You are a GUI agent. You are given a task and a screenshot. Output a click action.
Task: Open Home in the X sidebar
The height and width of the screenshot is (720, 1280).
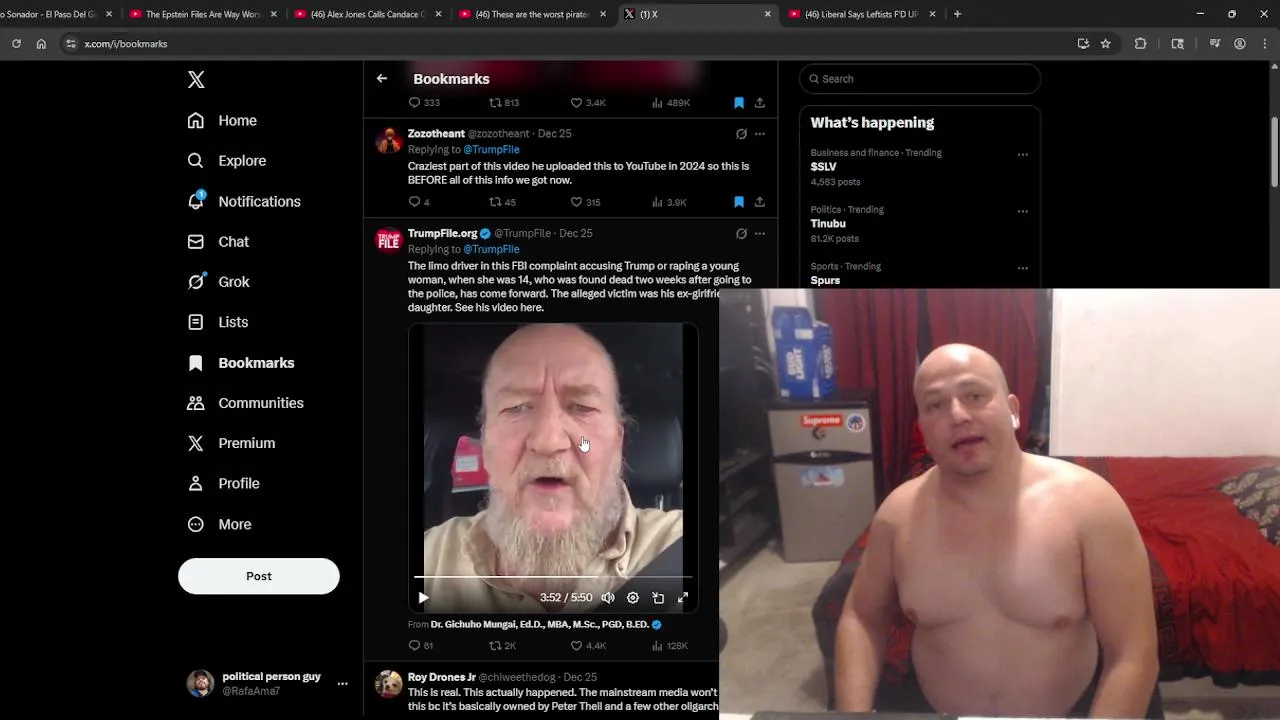[x=223, y=120]
